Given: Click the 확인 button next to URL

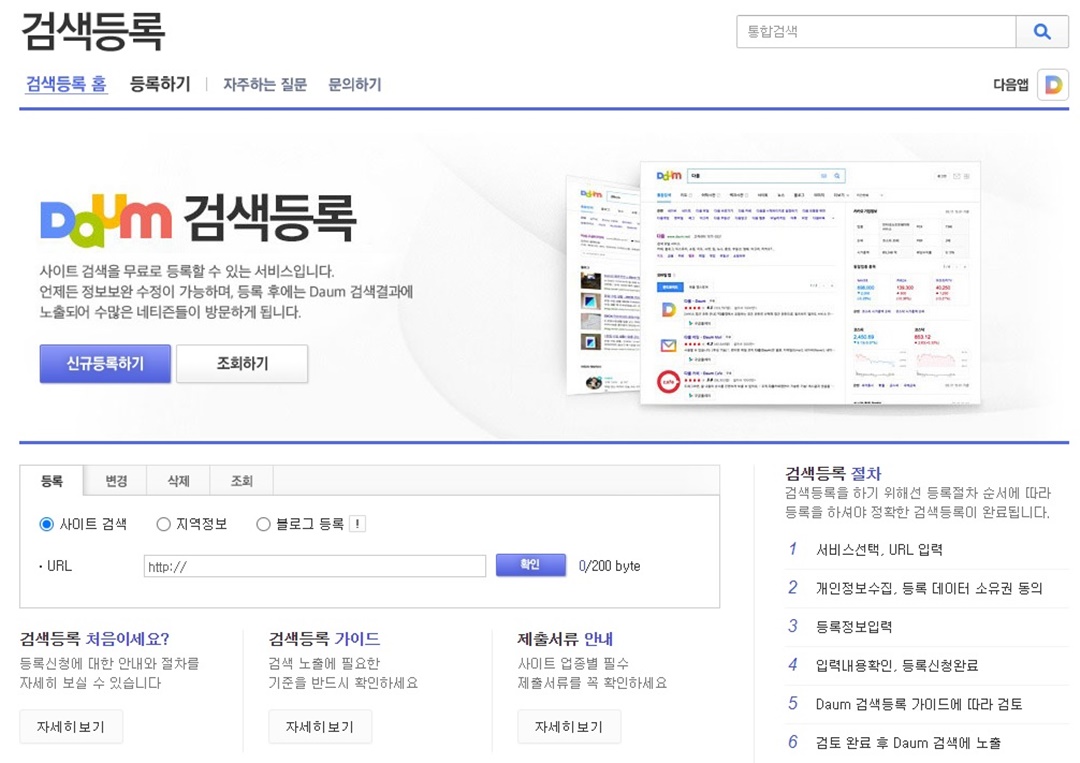Looking at the screenshot, I should (531, 565).
